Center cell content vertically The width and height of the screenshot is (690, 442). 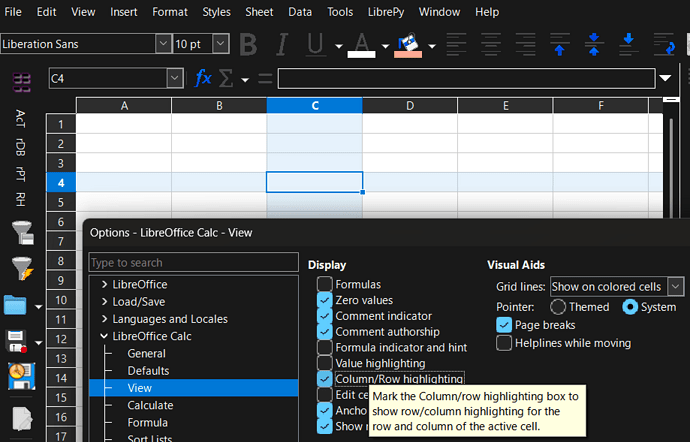[594, 44]
